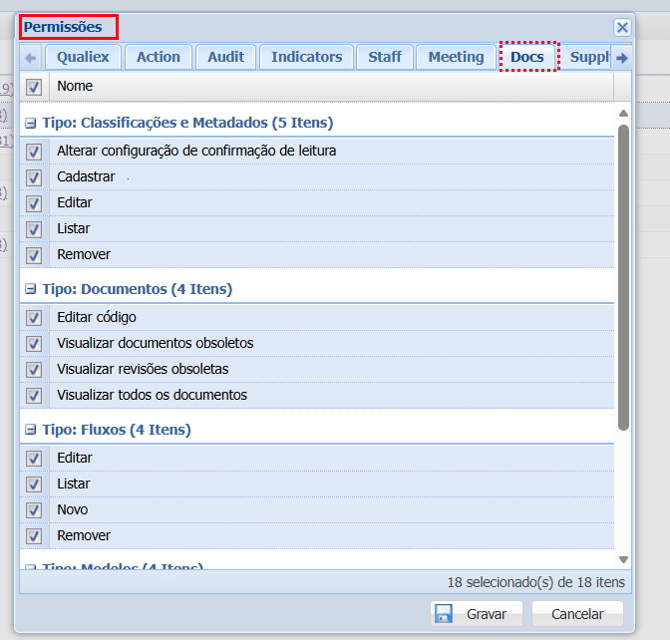
Task: Toggle the Remover checkbox under Fluxos
Action: coord(34,536)
